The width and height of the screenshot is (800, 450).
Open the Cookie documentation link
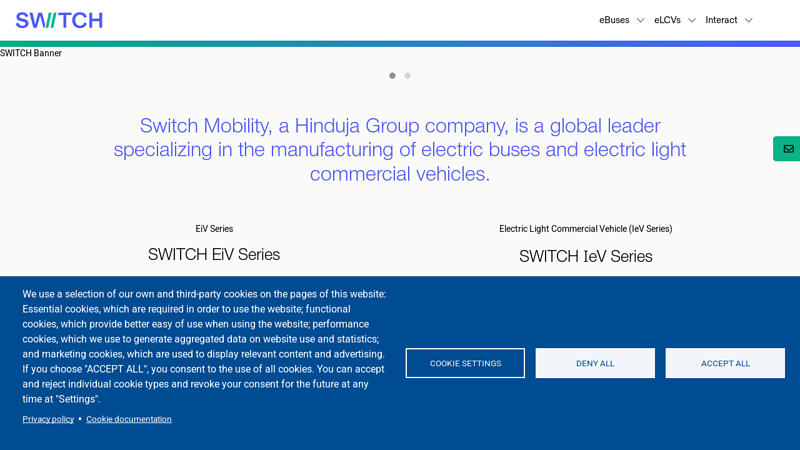coord(129,419)
